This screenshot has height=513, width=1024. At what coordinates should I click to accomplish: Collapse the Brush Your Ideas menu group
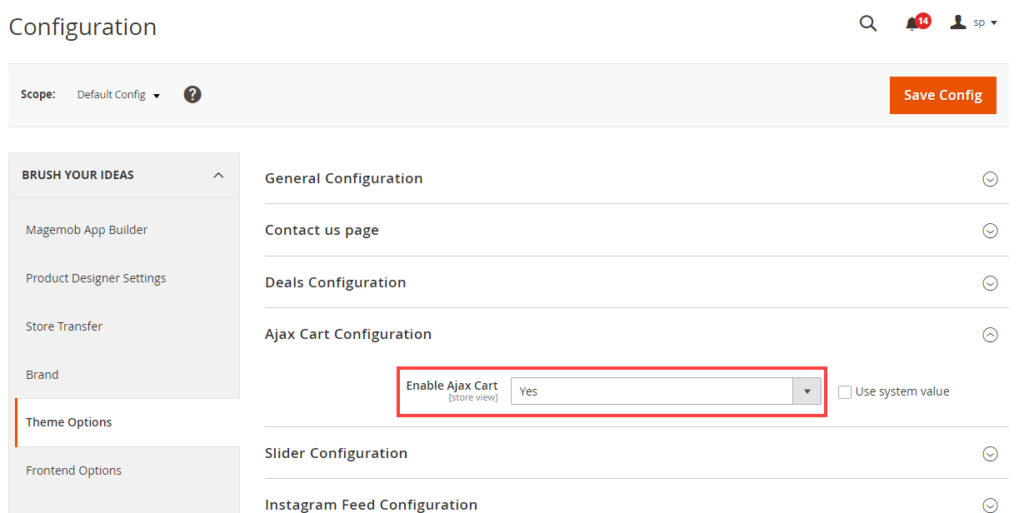pos(218,176)
